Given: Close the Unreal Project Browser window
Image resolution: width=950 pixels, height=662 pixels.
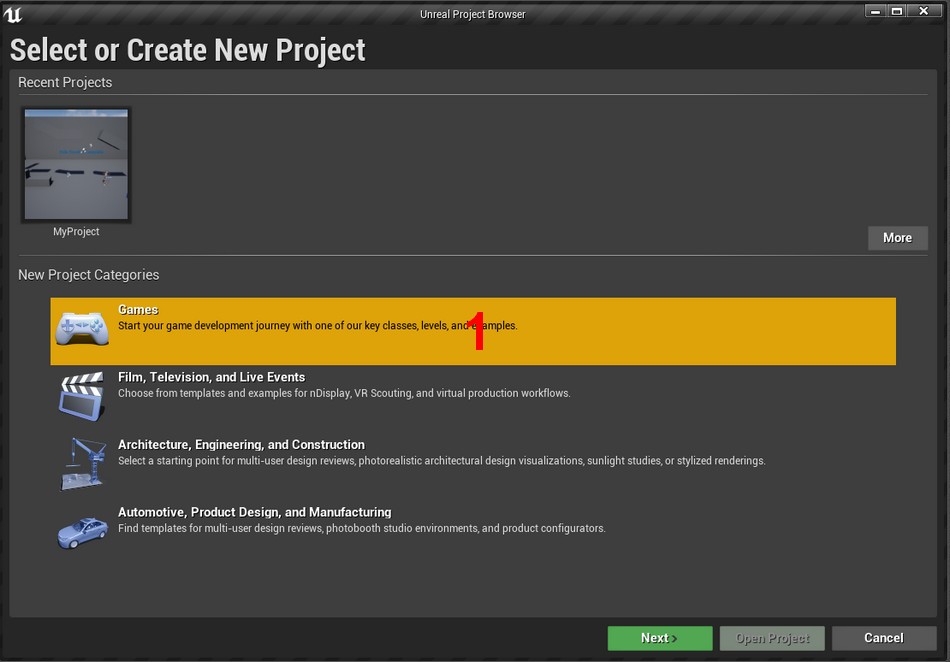Looking at the screenshot, I should point(924,11).
